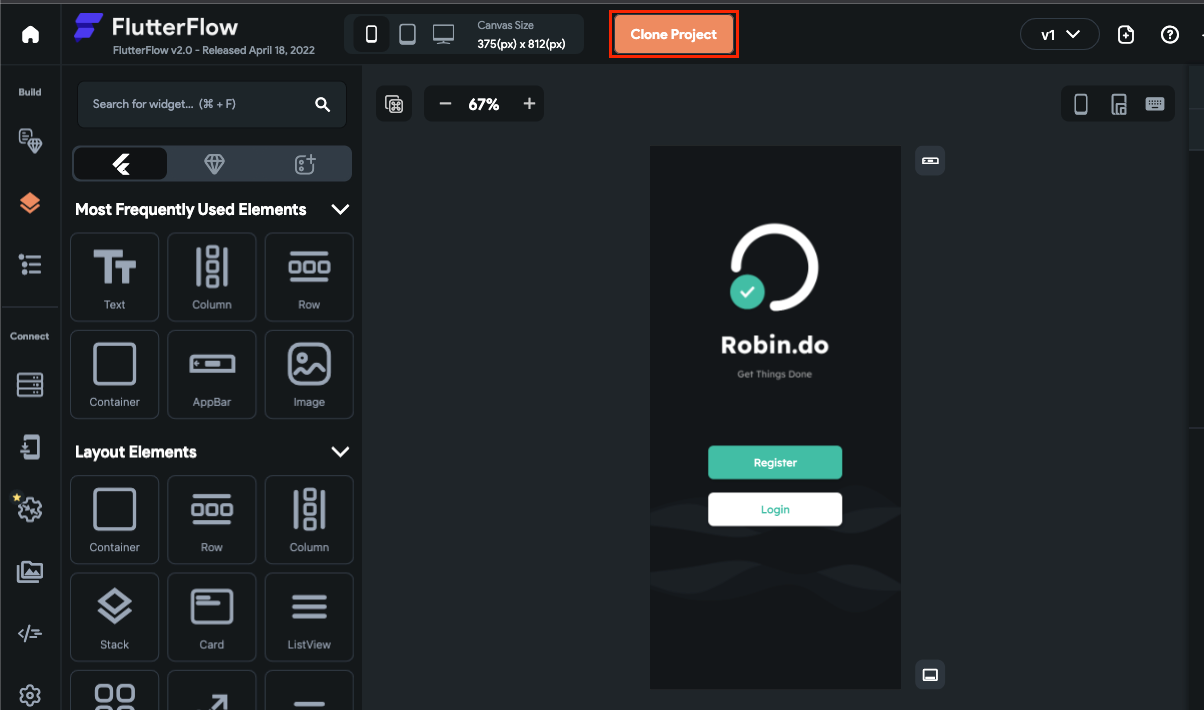
Task: Toggle the on-screen keyboard preview
Action: tap(1155, 104)
